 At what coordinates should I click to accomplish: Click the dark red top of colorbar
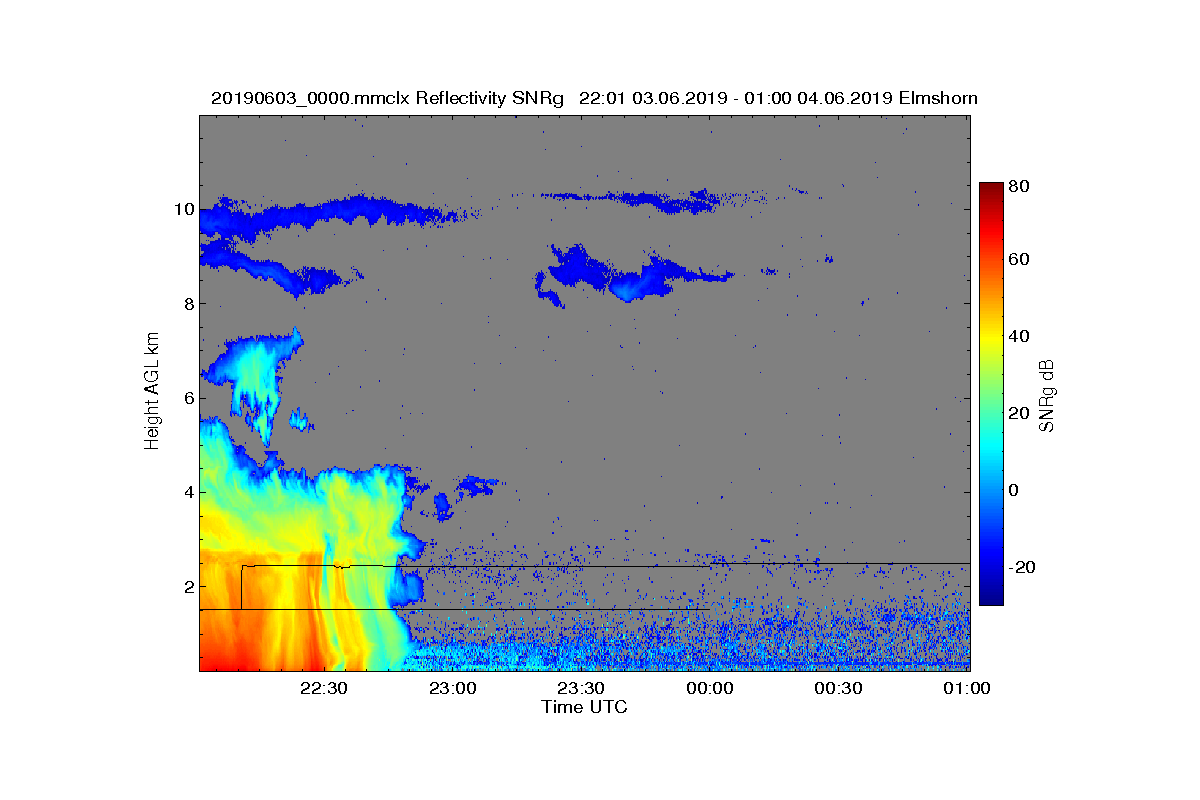coord(991,190)
